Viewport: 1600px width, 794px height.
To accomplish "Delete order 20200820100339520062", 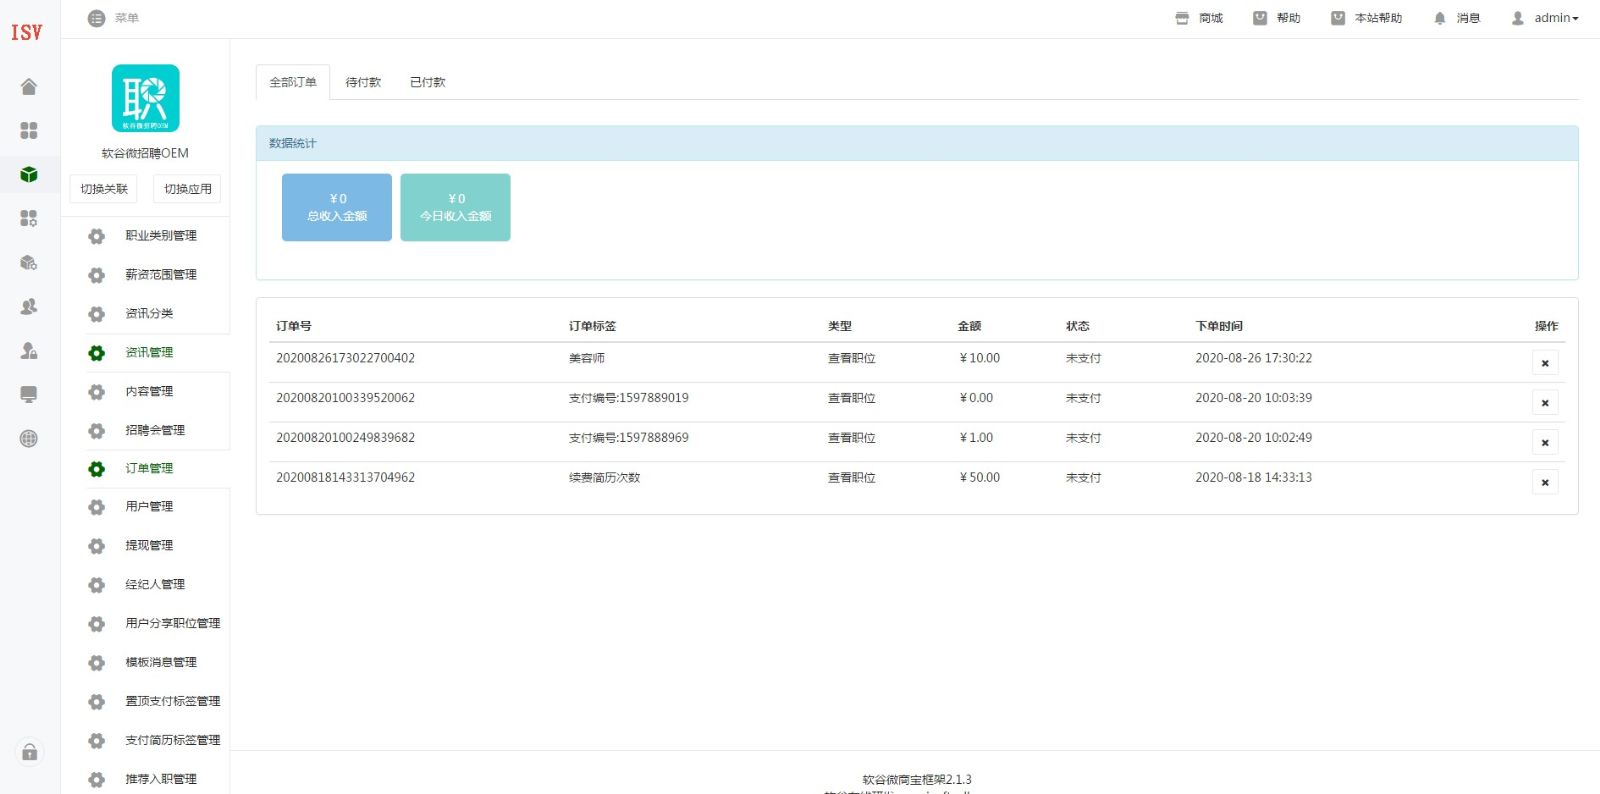I will [1545, 402].
